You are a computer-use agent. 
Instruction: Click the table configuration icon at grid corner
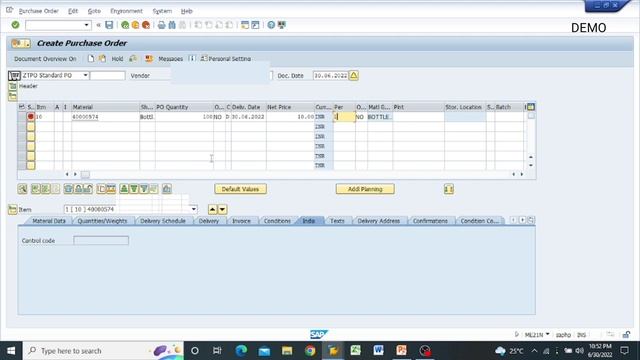pyautogui.click(x=531, y=107)
